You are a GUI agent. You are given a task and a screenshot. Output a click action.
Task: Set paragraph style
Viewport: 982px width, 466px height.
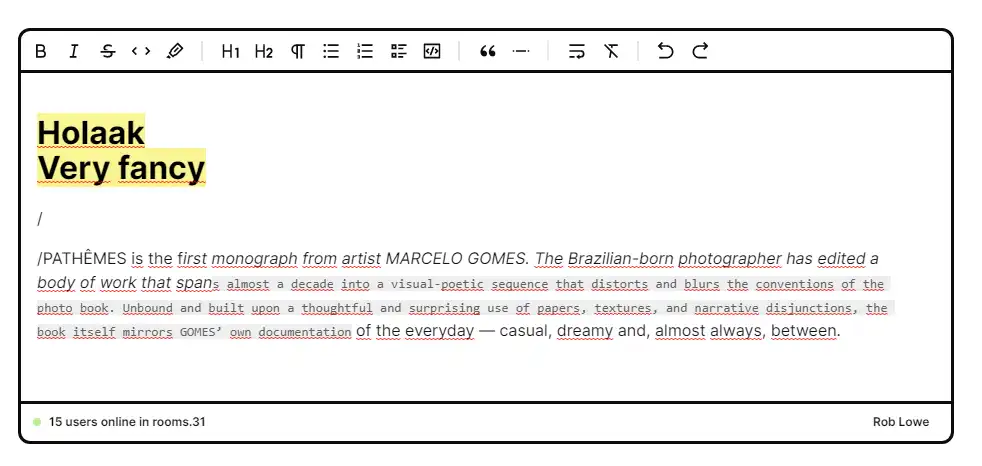(x=297, y=51)
